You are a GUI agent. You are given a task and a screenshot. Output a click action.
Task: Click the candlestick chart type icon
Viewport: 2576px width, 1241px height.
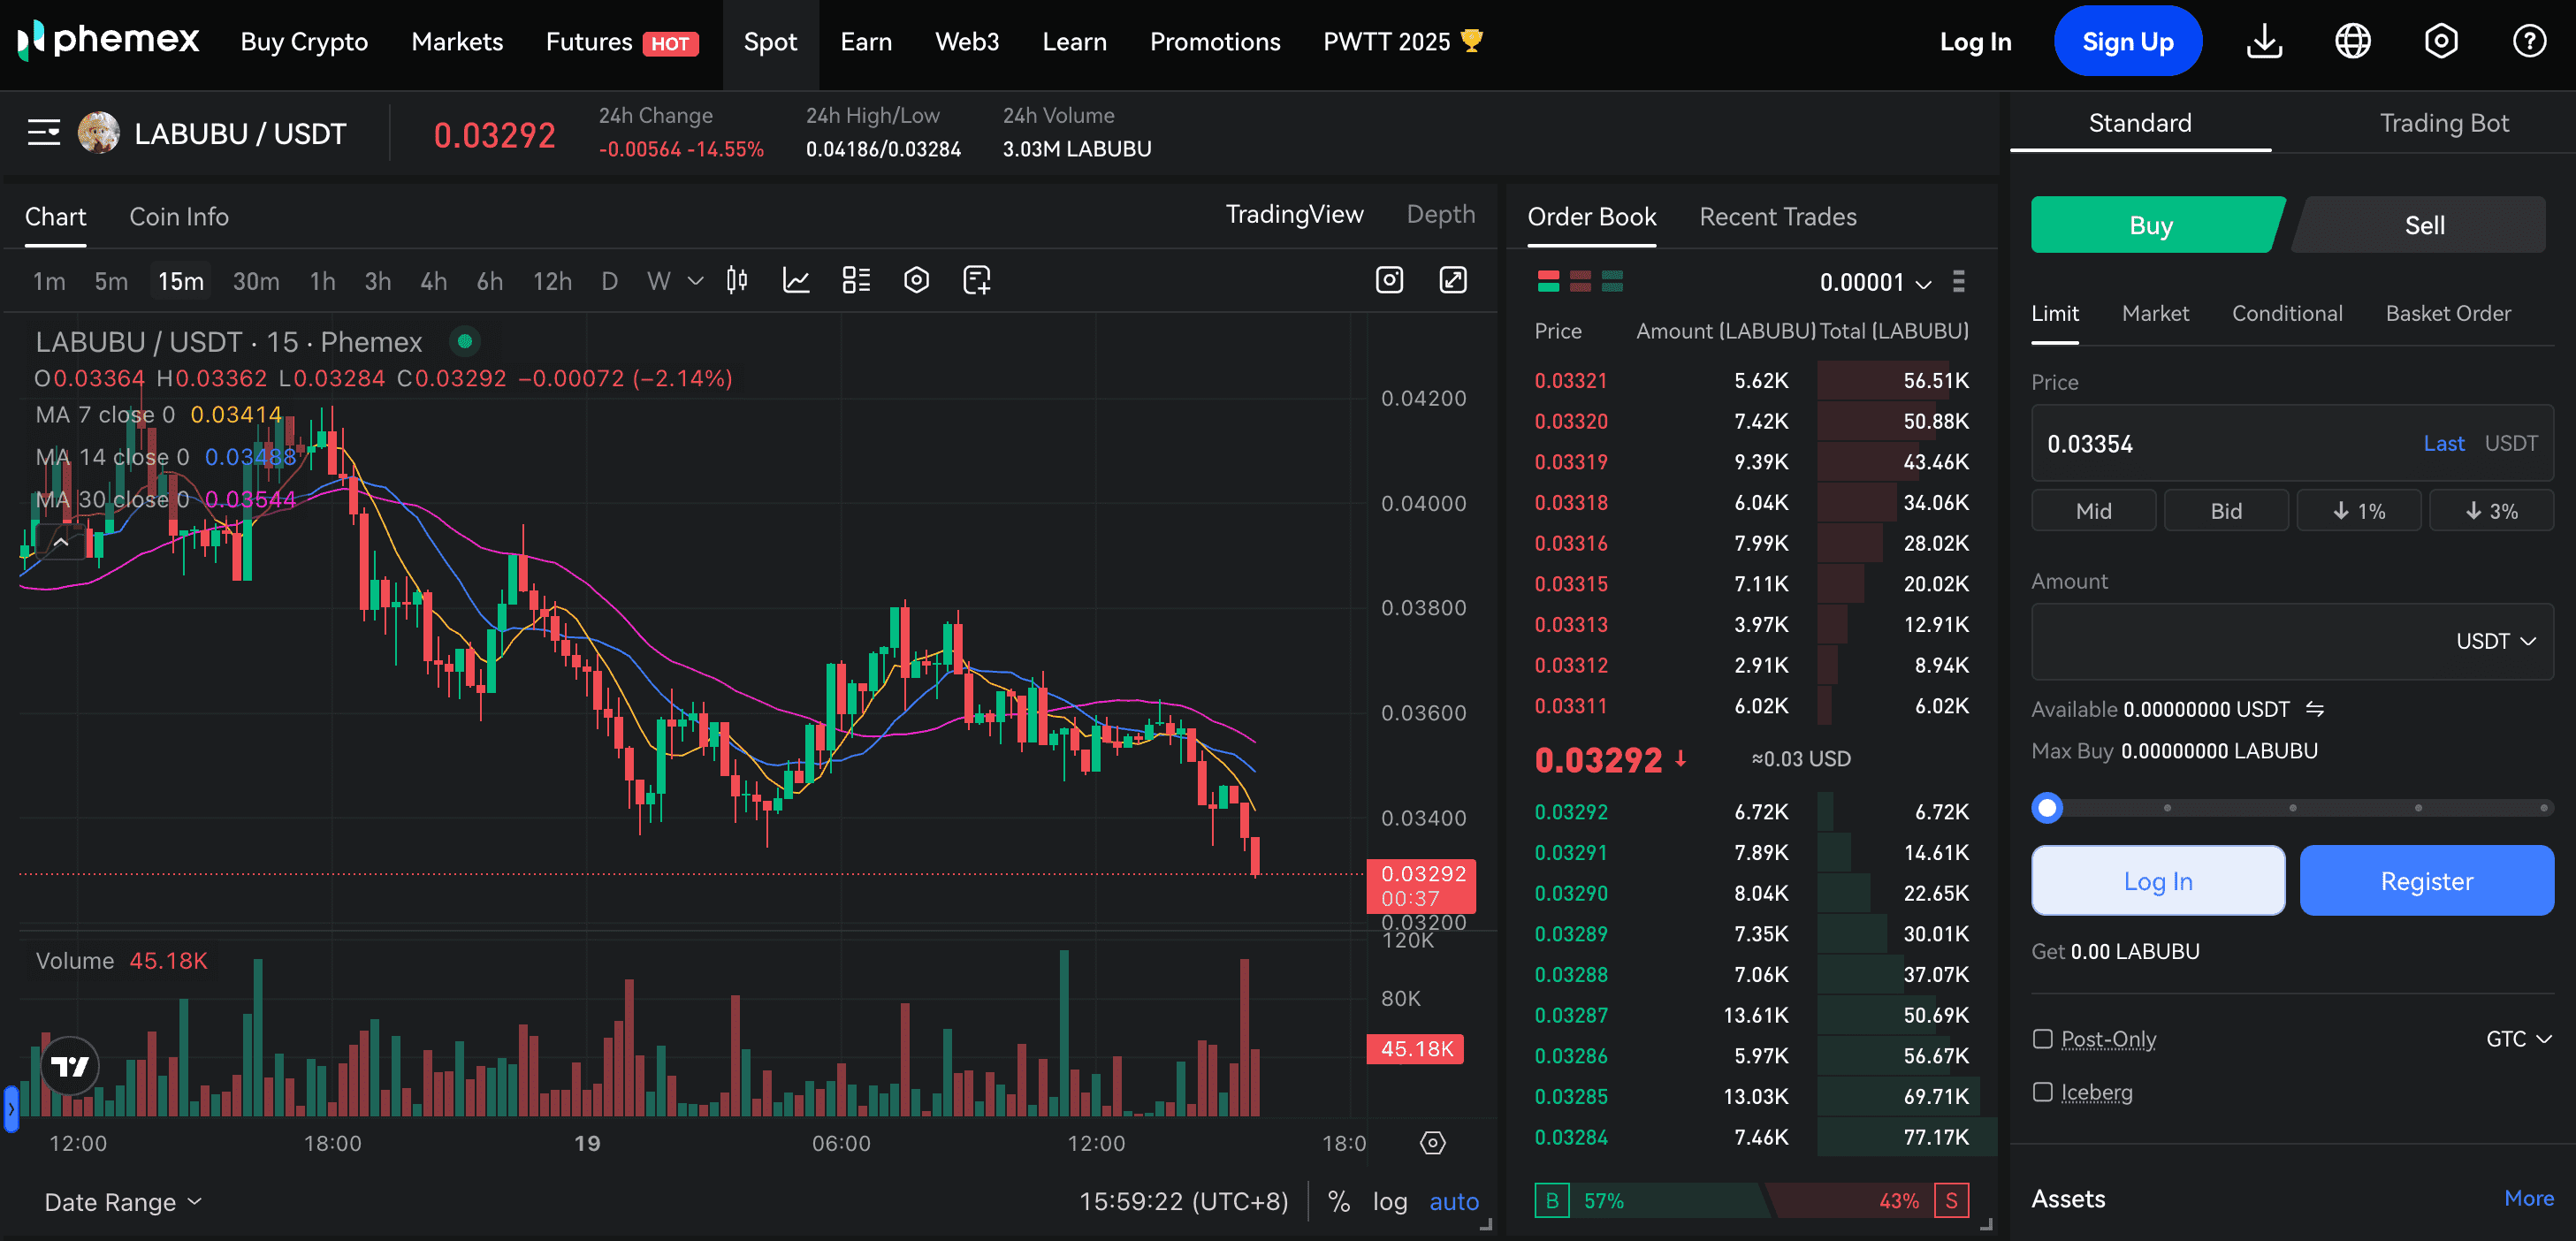737,280
